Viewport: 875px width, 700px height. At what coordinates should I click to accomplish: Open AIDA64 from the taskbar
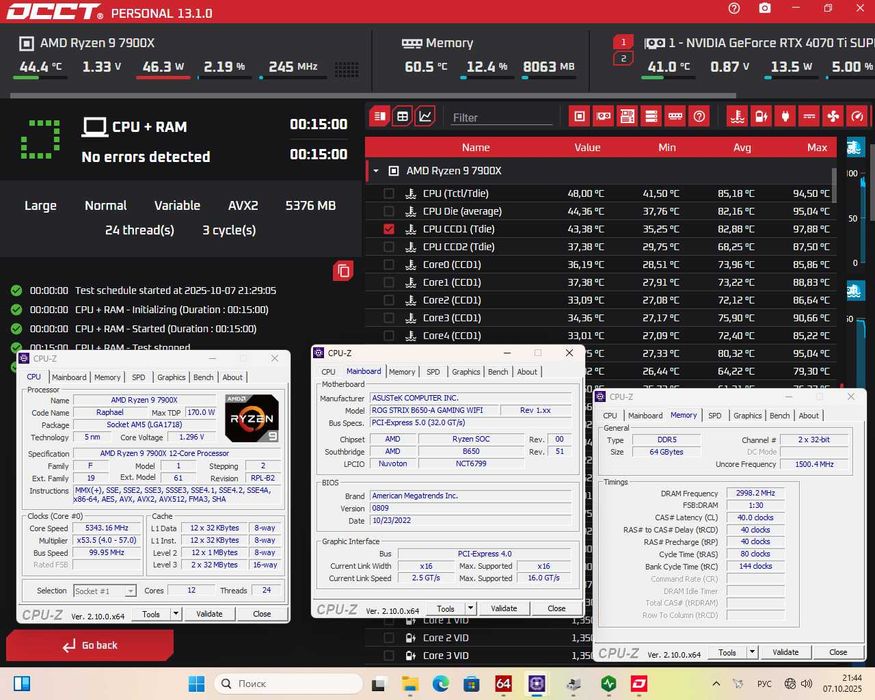503,683
